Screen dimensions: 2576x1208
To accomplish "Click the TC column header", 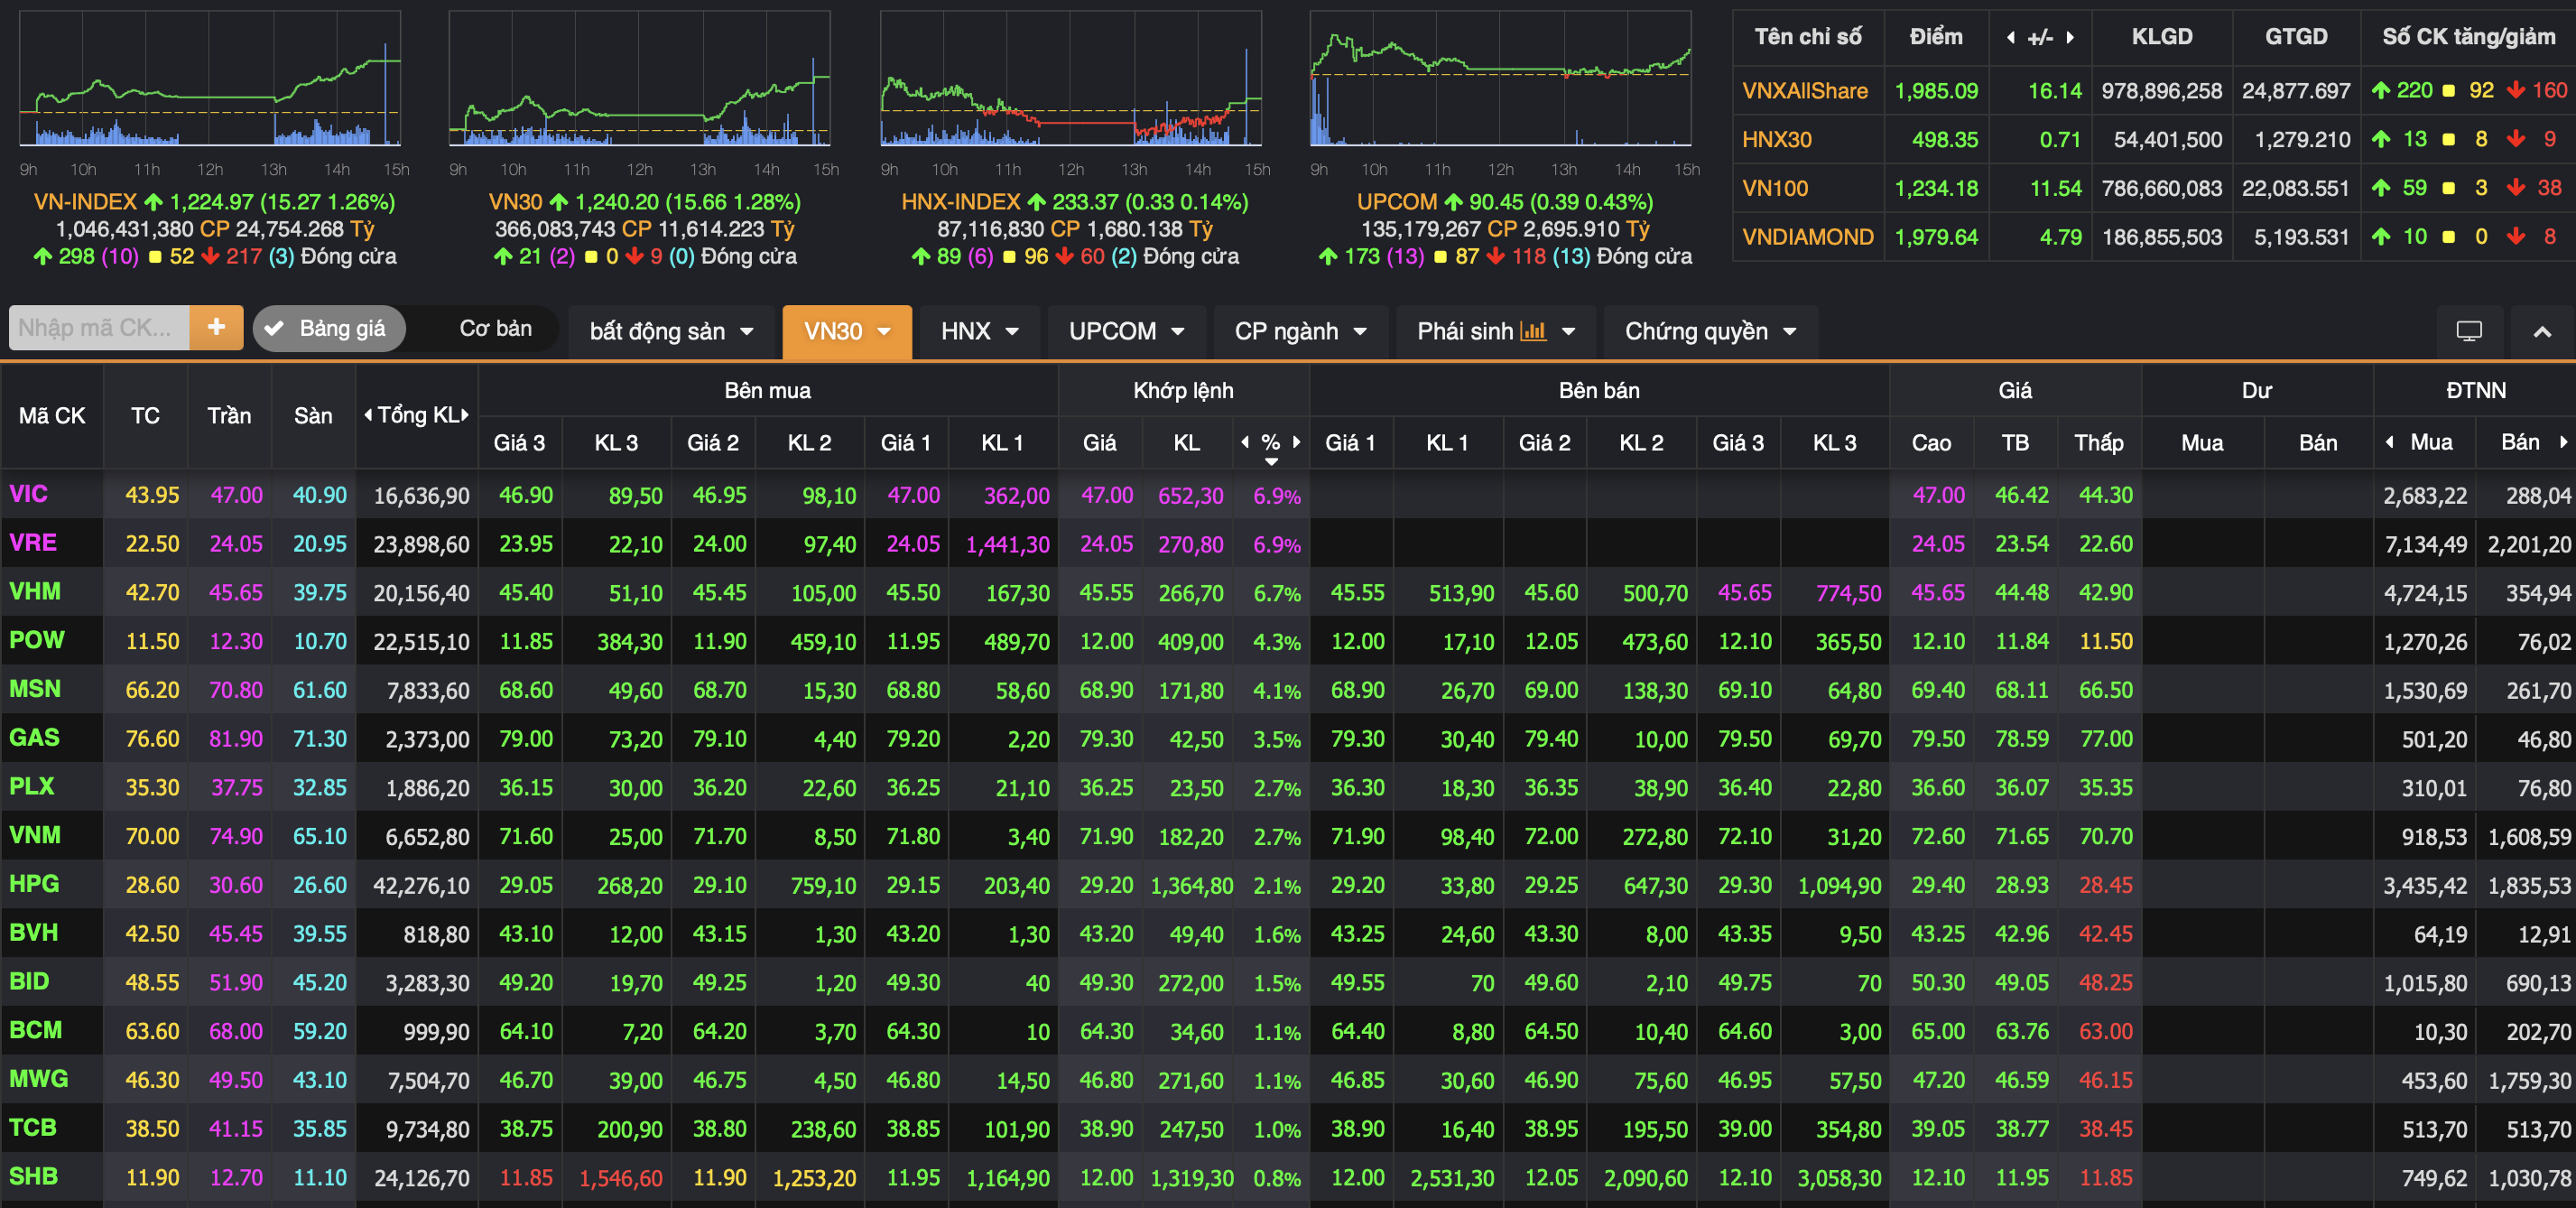I will (x=145, y=416).
